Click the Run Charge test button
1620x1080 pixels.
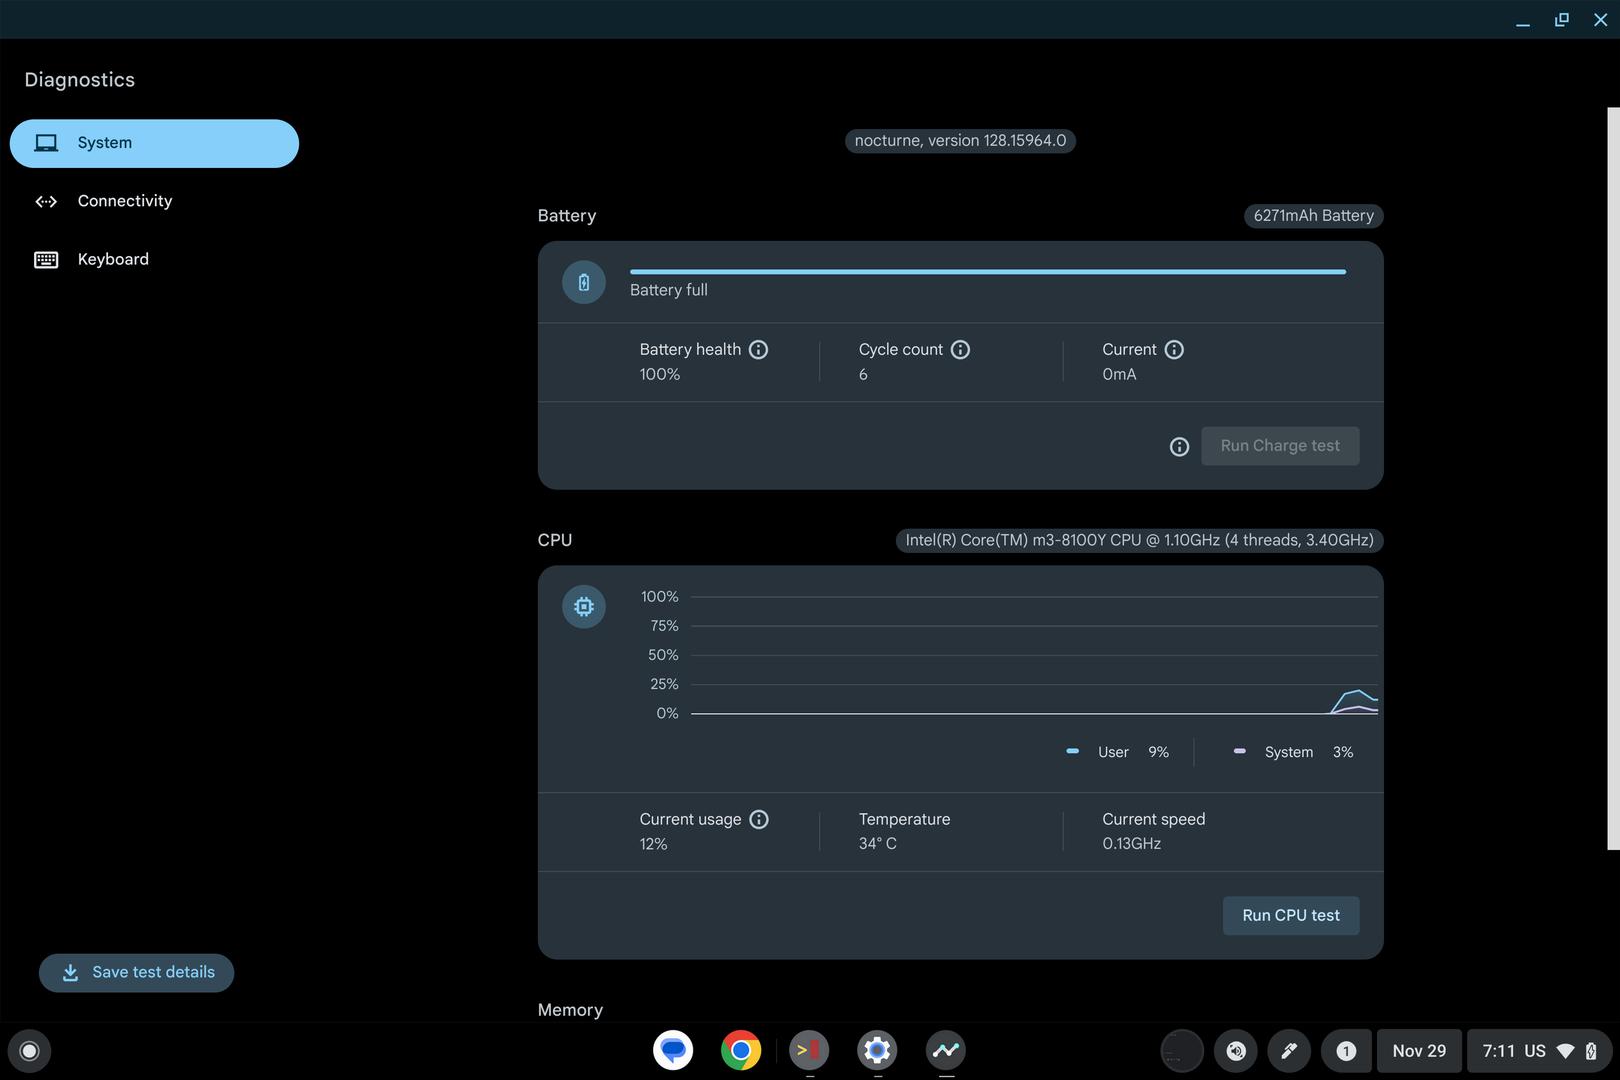(x=1279, y=446)
